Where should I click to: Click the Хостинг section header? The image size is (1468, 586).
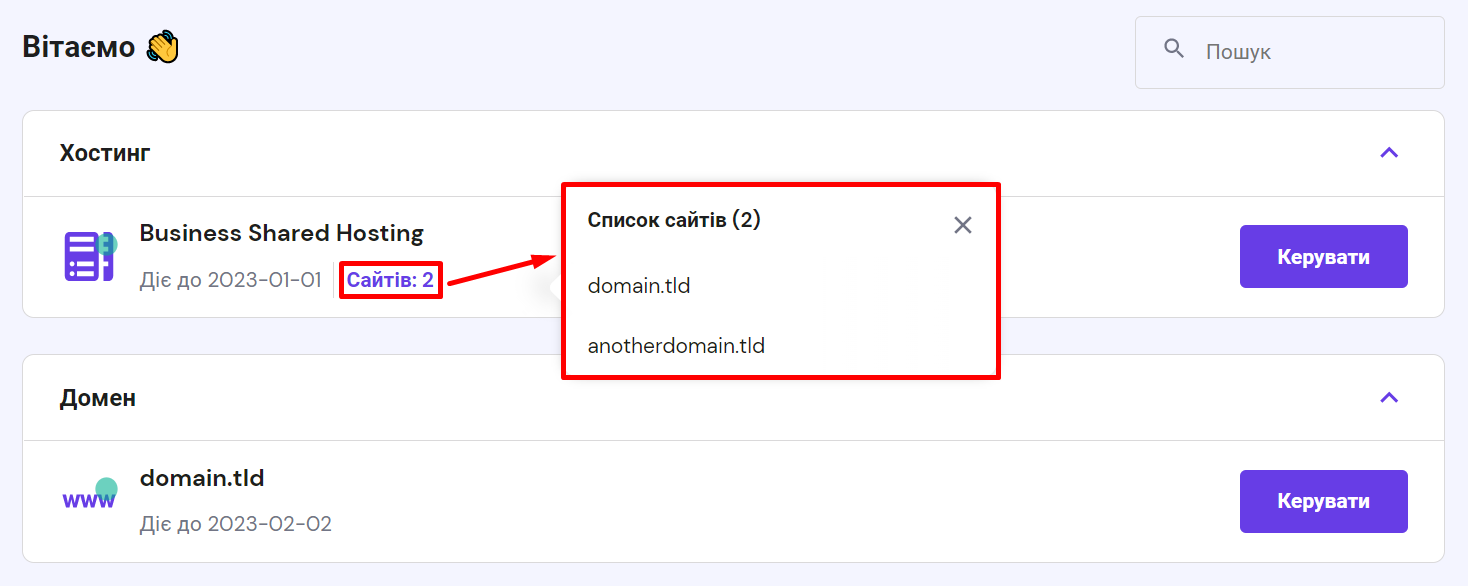(x=105, y=153)
